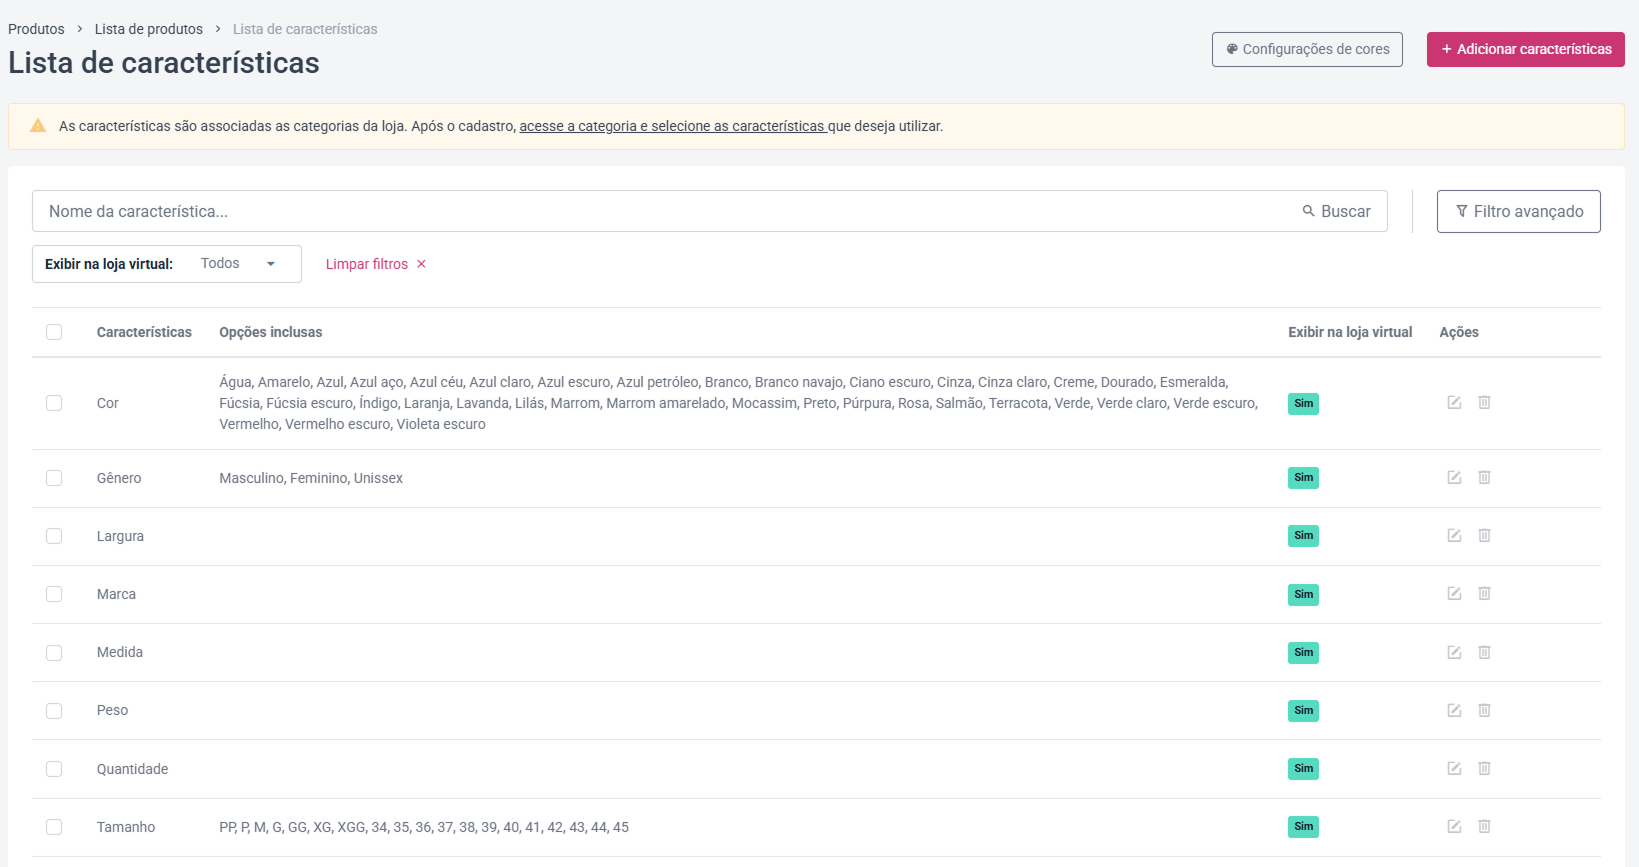Navigate to Lista de produtos breadcrumb
The height and width of the screenshot is (867, 1639).
coord(148,29)
